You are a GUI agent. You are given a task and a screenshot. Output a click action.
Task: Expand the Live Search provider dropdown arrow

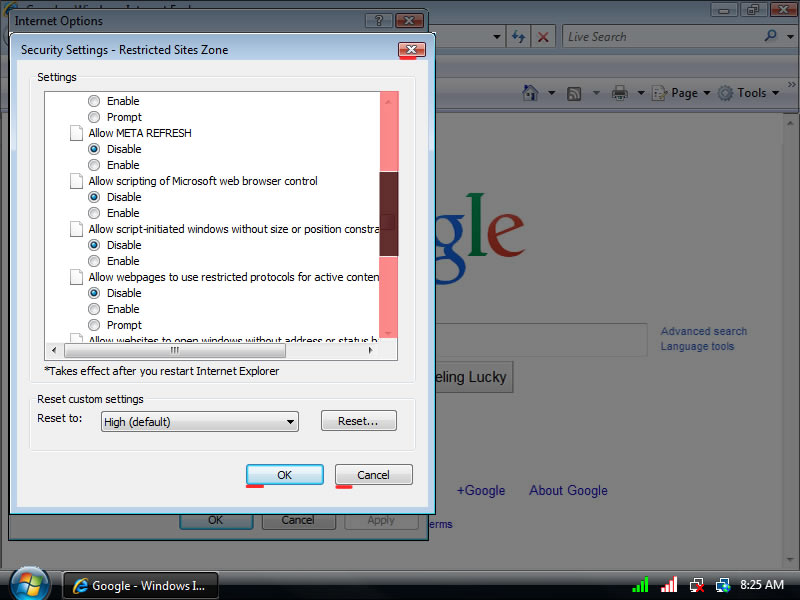(x=790, y=37)
